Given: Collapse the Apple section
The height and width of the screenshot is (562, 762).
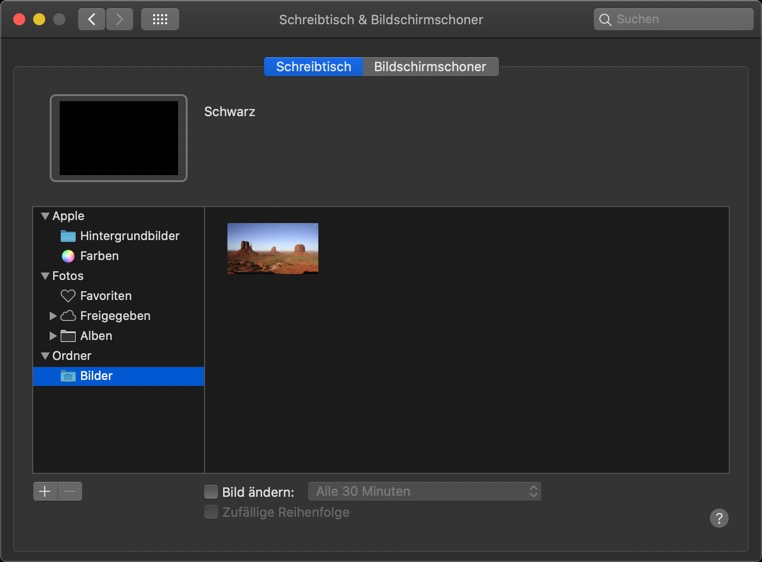Looking at the screenshot, I should click(x=45, y=216).
